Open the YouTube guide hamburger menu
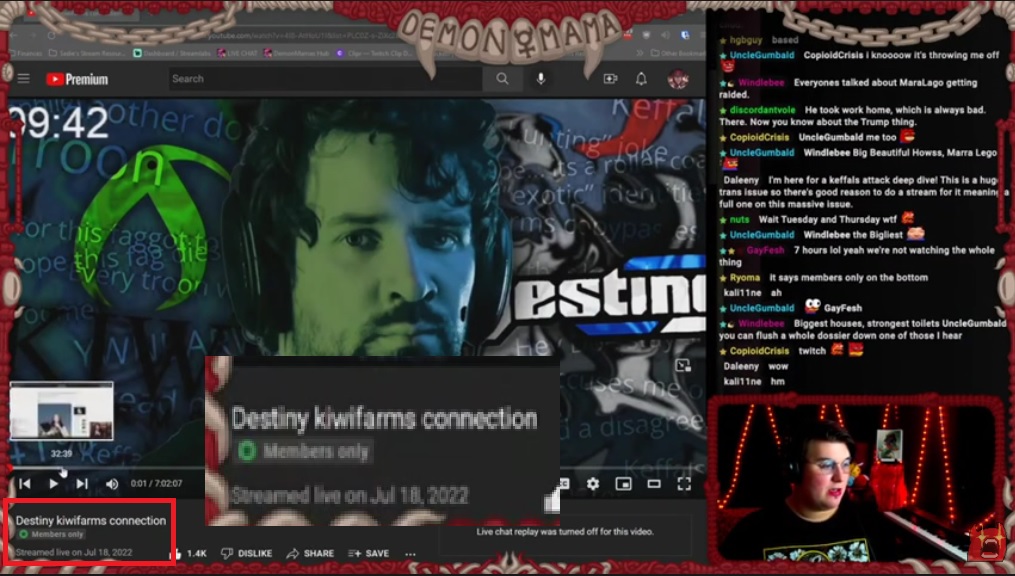 tap(24, 79)
